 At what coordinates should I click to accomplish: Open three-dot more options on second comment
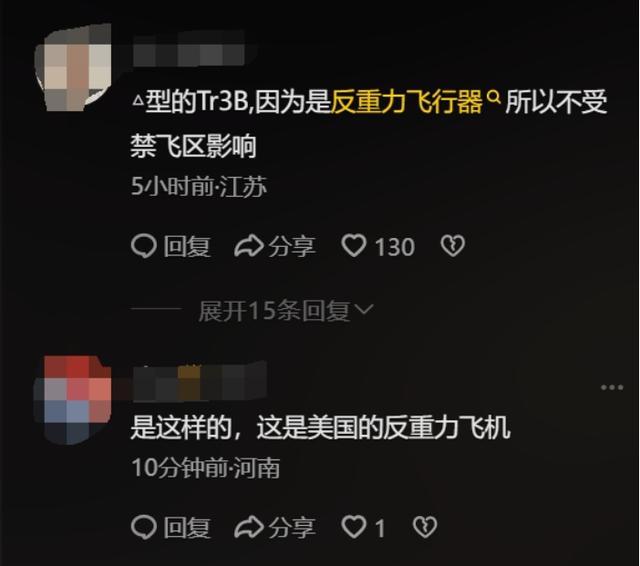click(612, 387)
